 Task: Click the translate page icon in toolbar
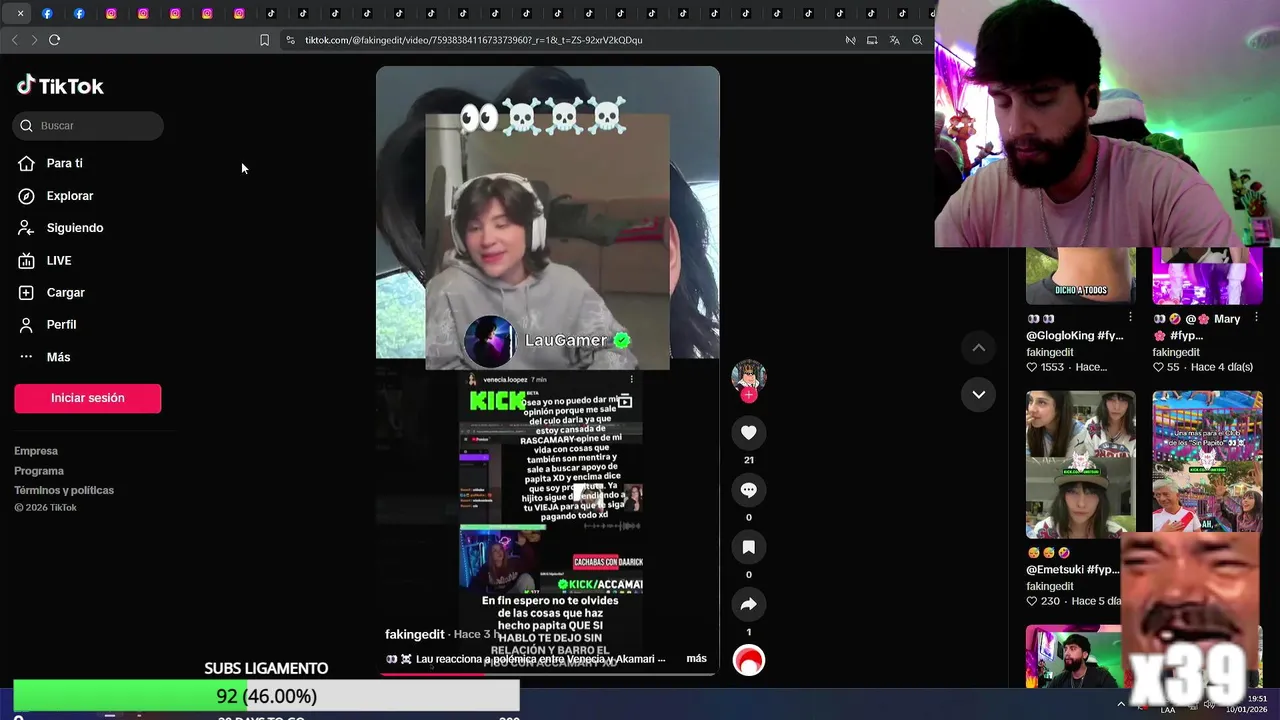pyautogui.click(x=894, y=40)
